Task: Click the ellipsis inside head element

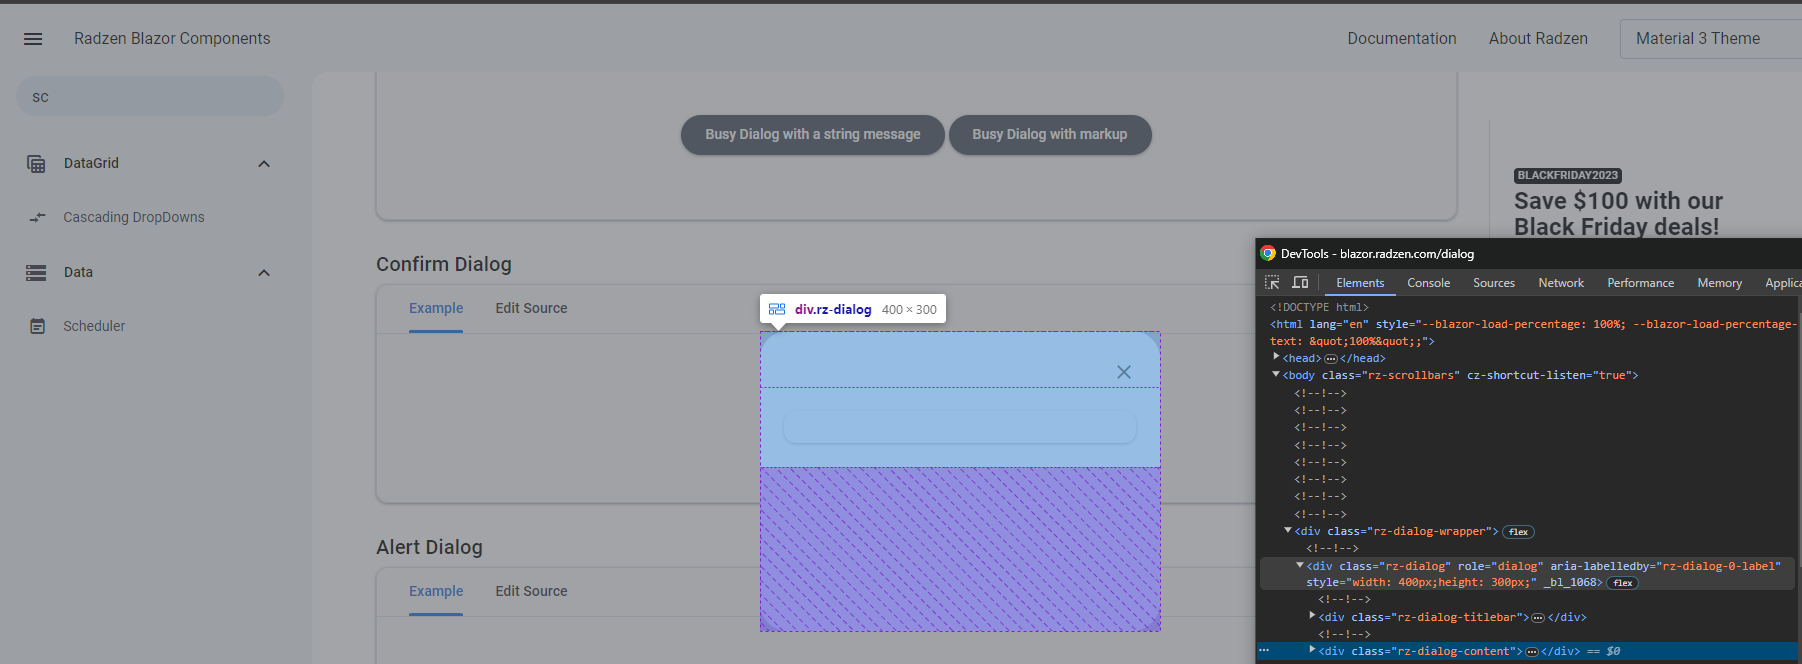Action: click(1331, 359)
